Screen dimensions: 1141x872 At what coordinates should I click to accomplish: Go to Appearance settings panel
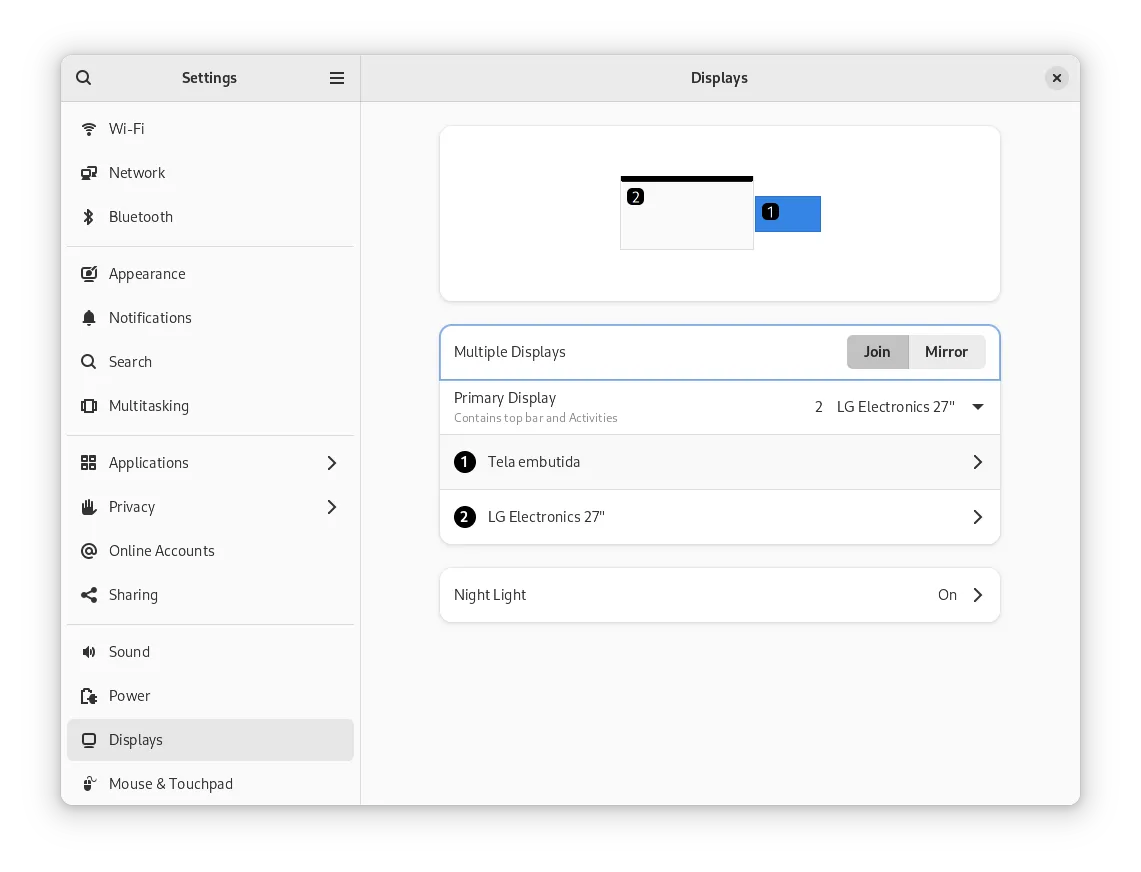(x=147, y=274)
